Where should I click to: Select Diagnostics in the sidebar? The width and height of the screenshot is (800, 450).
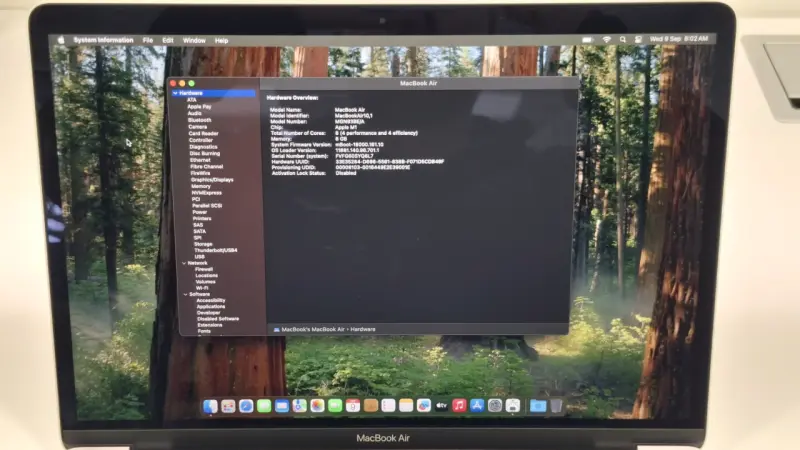pos(203,146)
